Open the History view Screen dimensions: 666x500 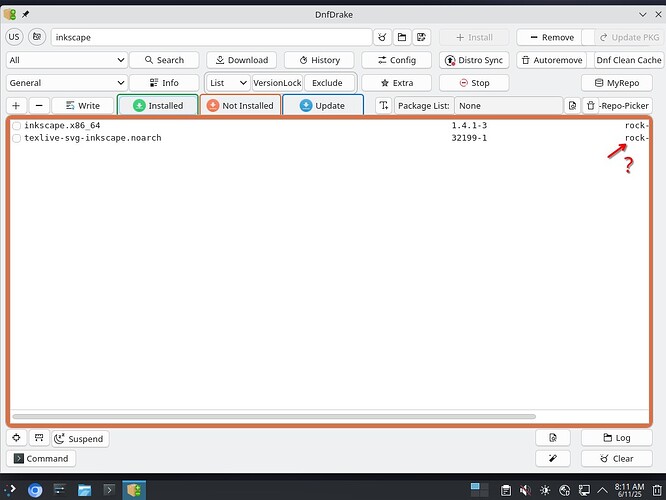coord(319,60)
